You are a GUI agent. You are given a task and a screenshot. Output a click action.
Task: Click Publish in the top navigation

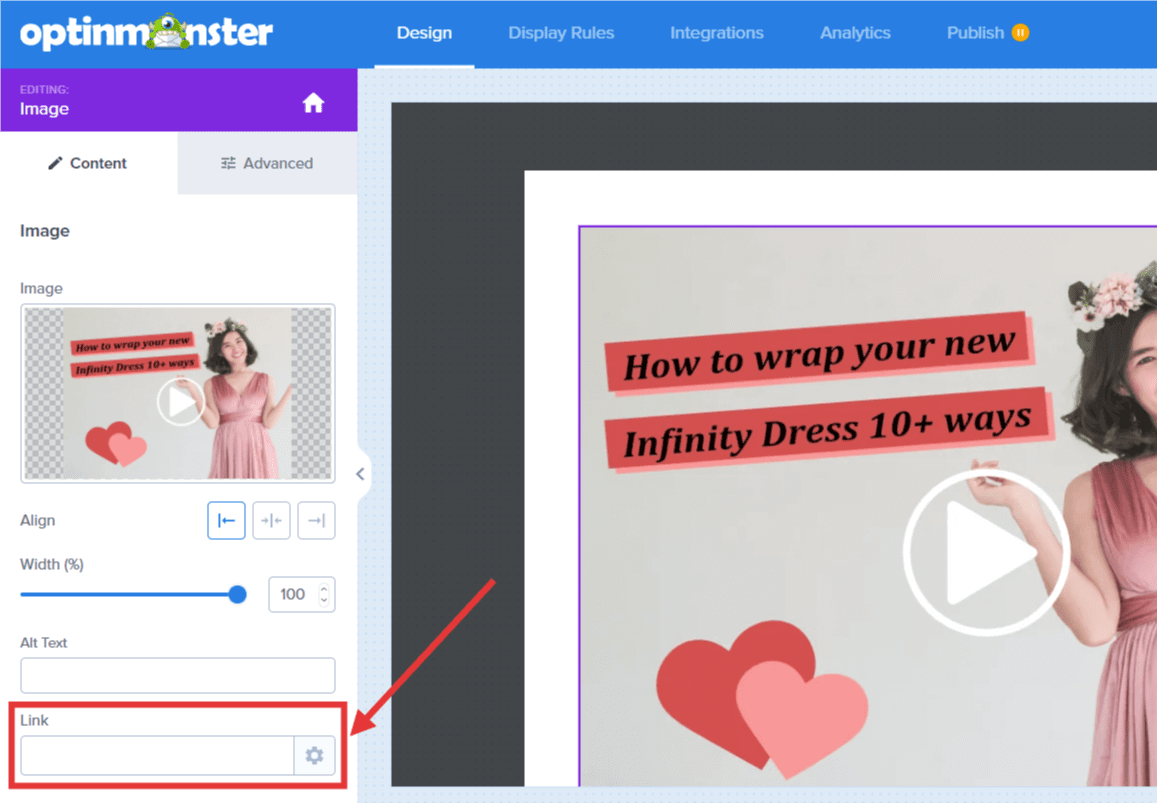point(975,32)
